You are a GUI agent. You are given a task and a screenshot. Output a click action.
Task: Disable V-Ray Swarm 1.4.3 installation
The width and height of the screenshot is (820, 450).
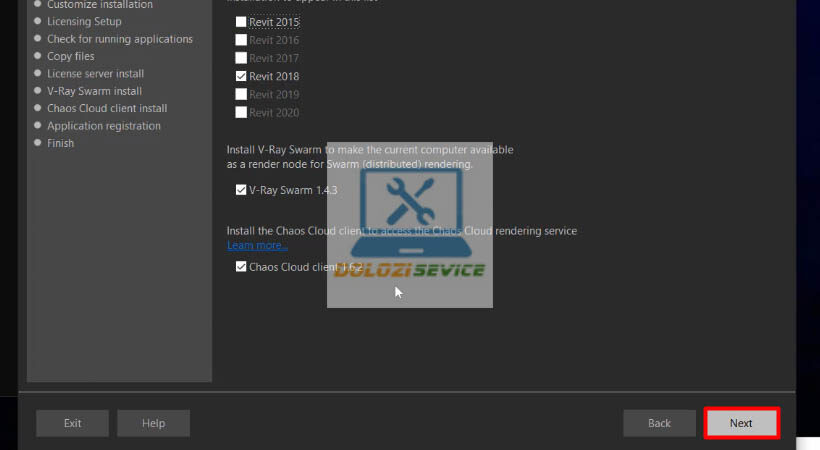[x=241, y=190]
